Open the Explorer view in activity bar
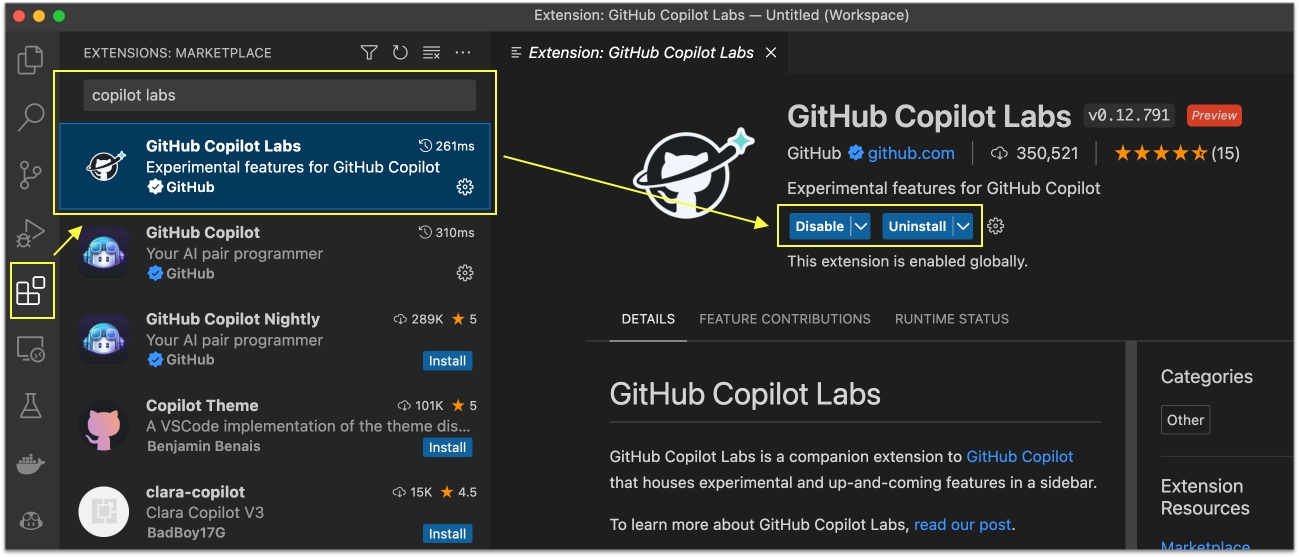This screenshot has height=557, width=1299. [x=31, y=61]
